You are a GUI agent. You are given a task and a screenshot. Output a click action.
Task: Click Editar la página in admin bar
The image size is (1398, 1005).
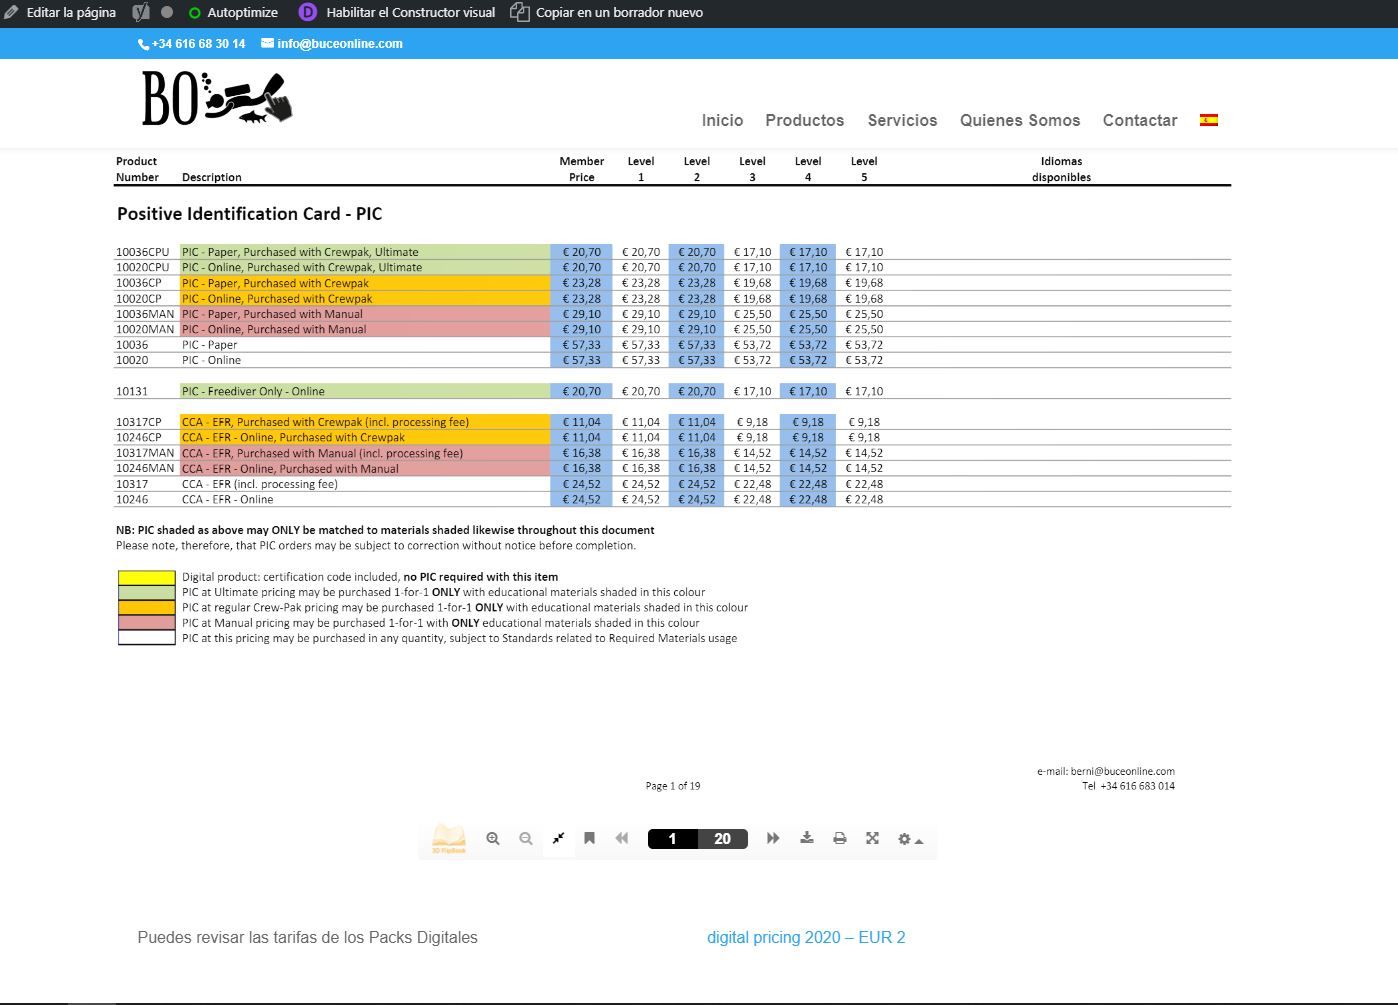[x=71, y=13]
